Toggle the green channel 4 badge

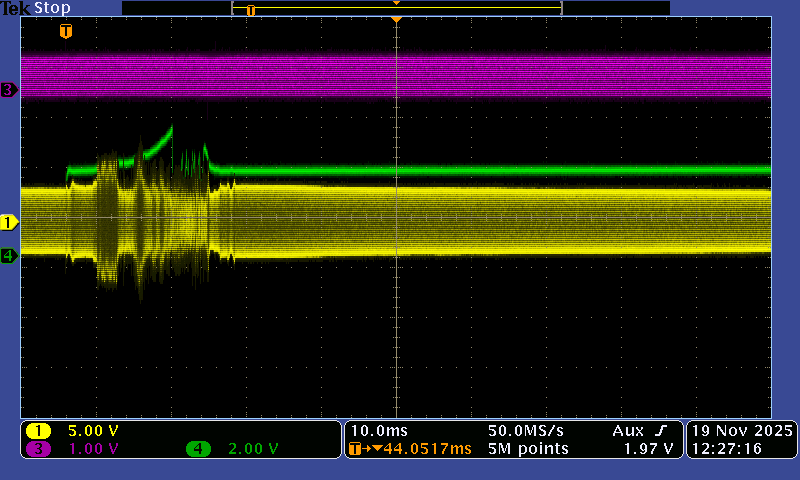(198, 449)
